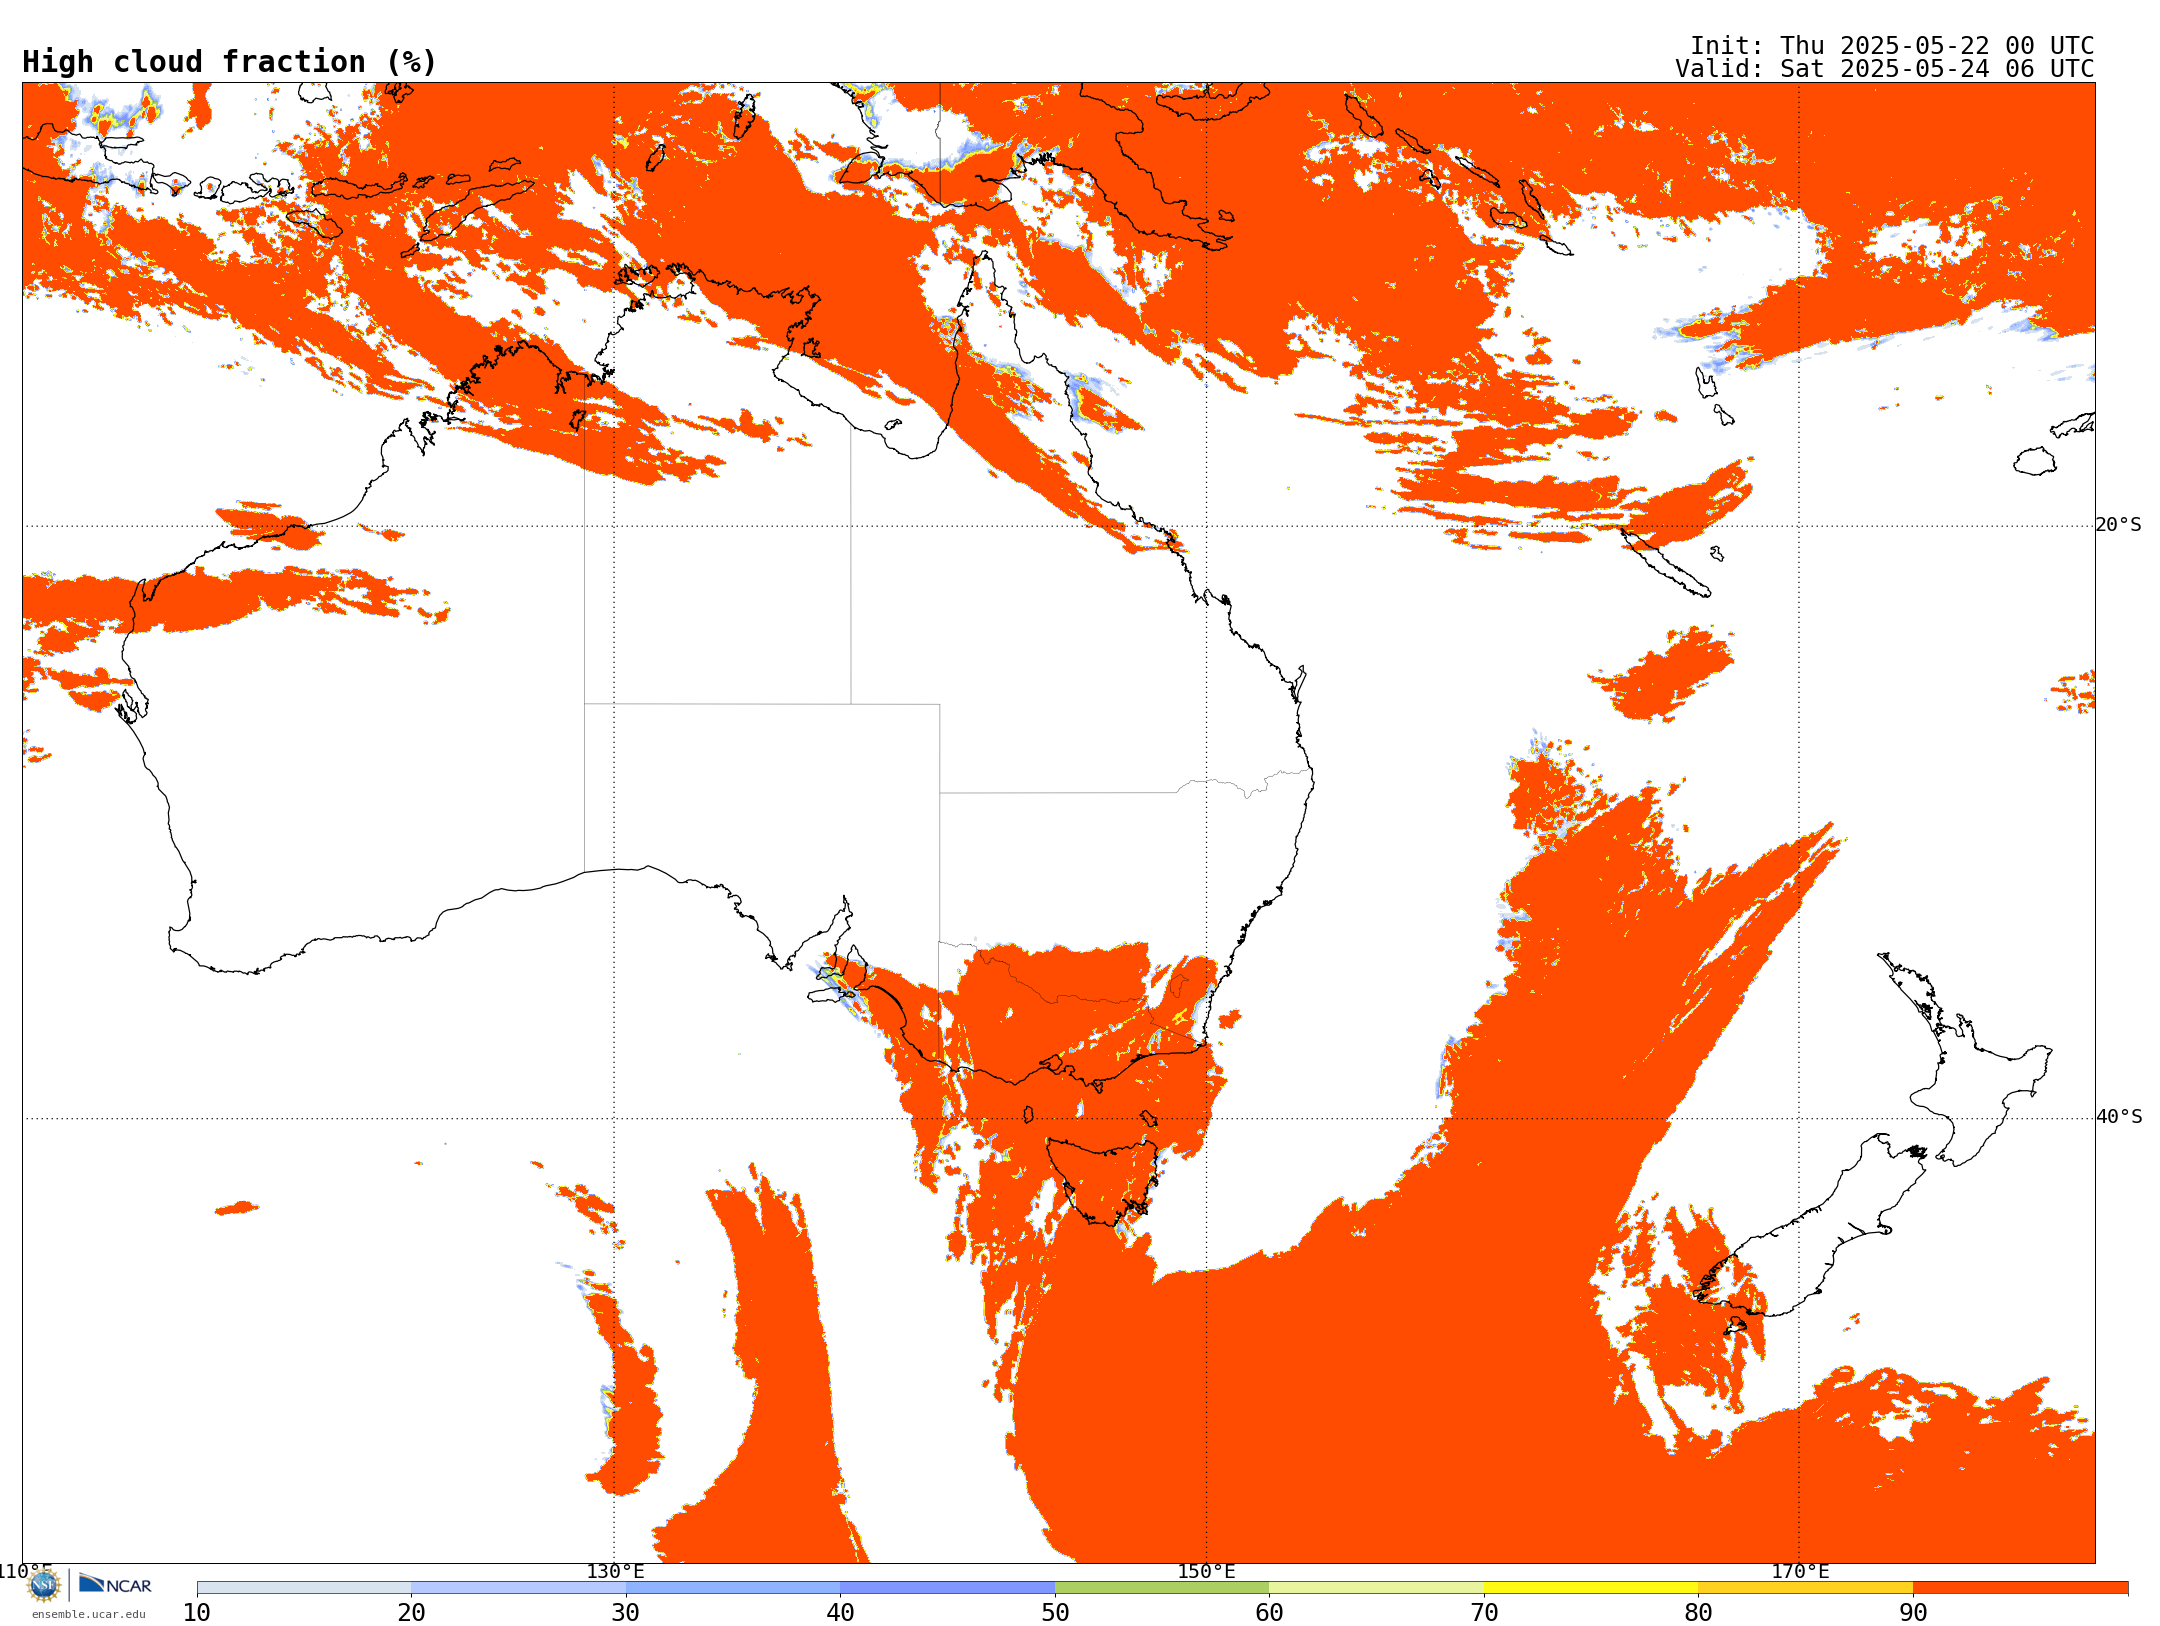Click the 150°E longitude label

[x=1206, y=1572]
